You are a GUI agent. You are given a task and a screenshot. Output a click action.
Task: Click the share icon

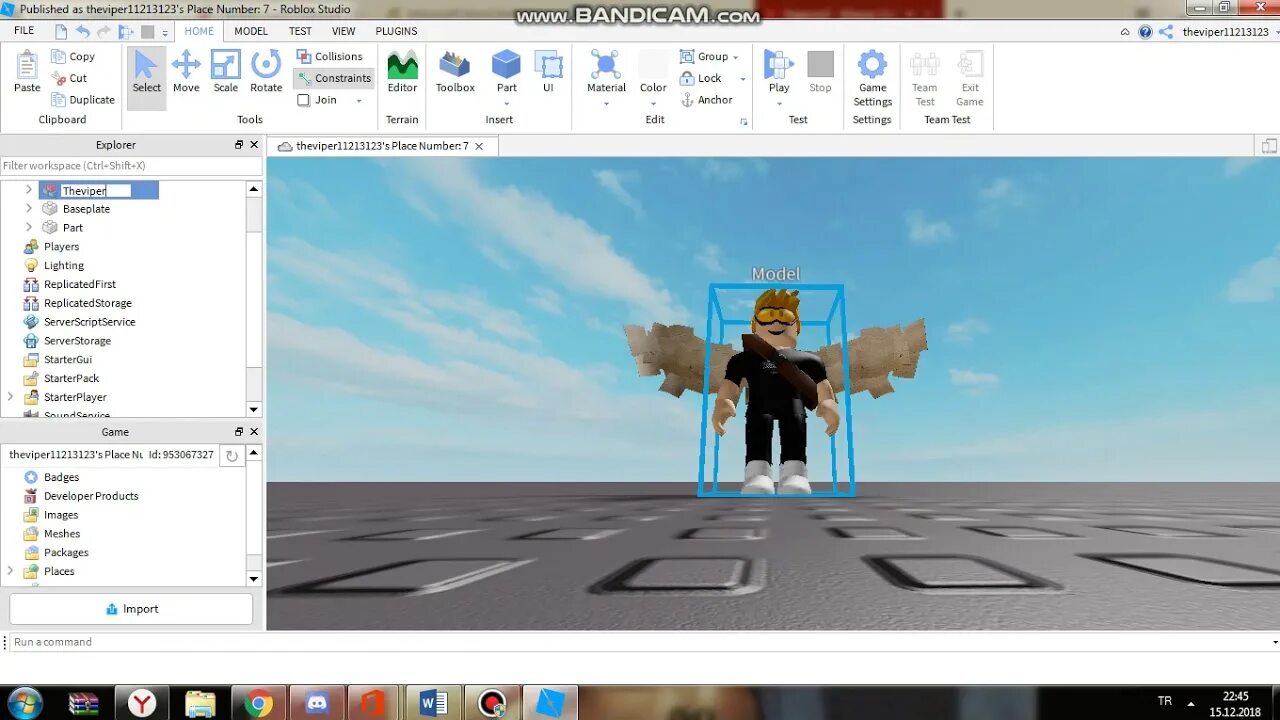(1167, 32)
